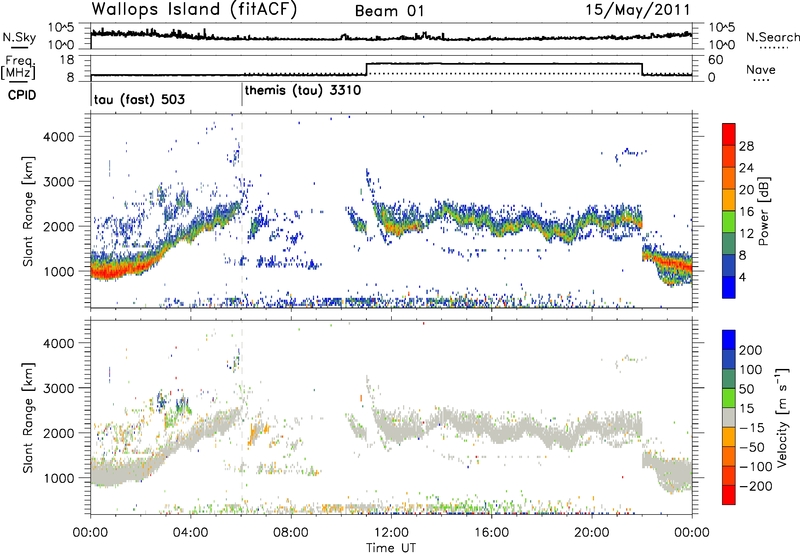Click the '3000' tick on velocity panel axis

pos(59,388)
